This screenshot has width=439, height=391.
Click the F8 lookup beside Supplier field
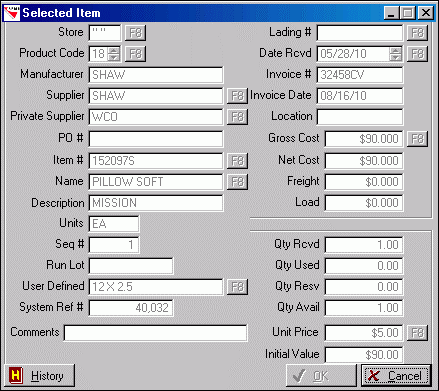[x=237, y=96]
